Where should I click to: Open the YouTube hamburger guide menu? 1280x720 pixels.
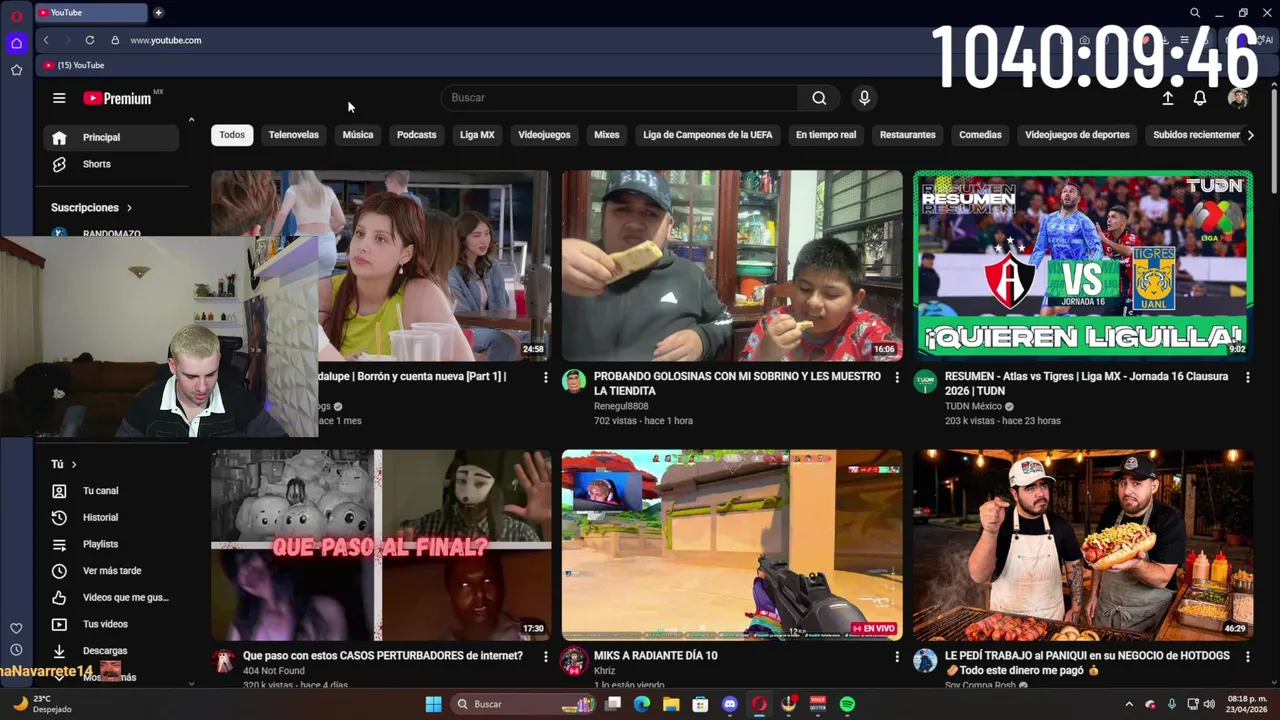59,98
